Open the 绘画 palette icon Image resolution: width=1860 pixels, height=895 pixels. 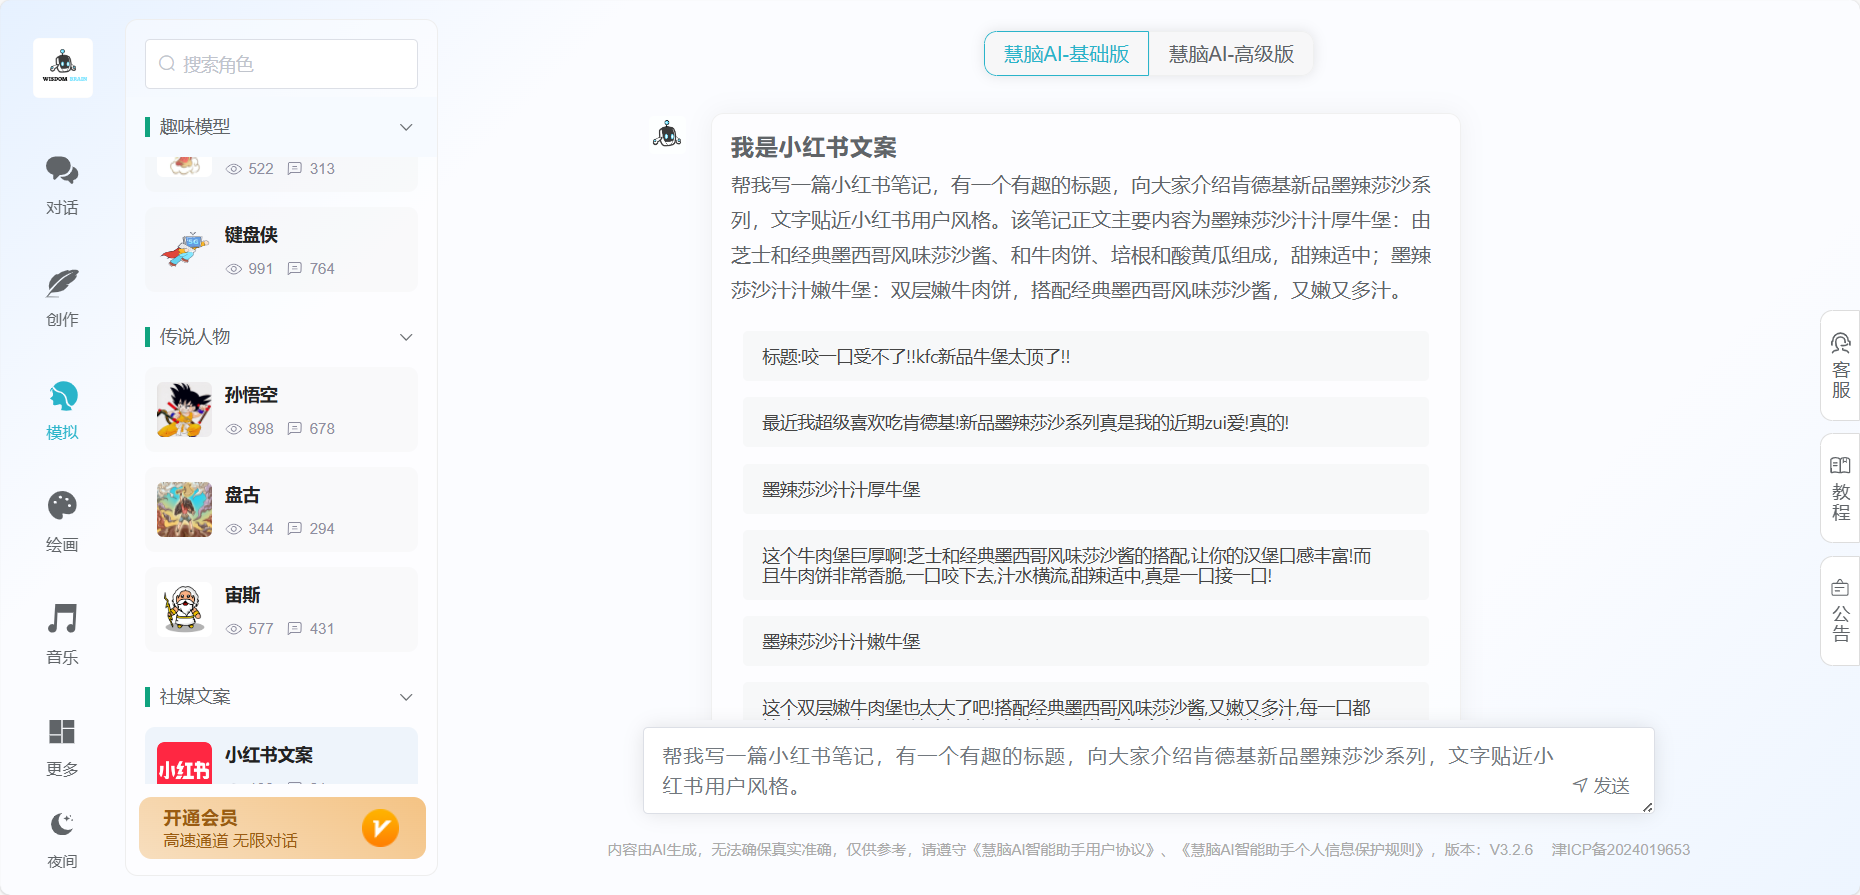pos(62,506)
